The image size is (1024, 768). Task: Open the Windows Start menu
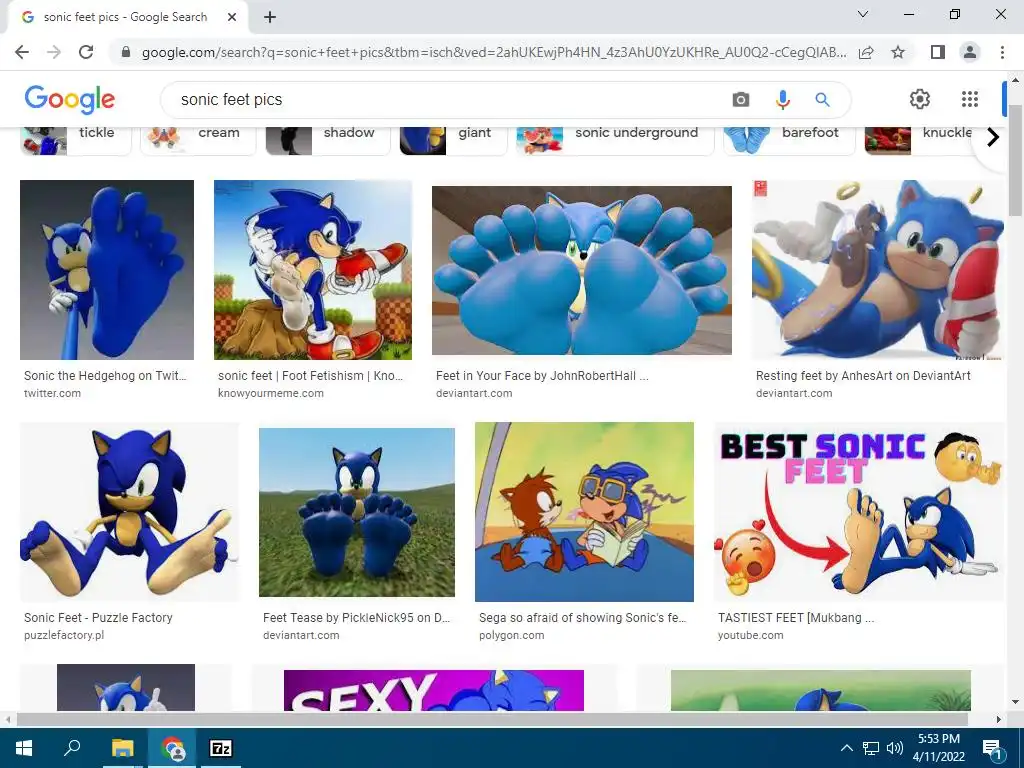click(24, 748)
